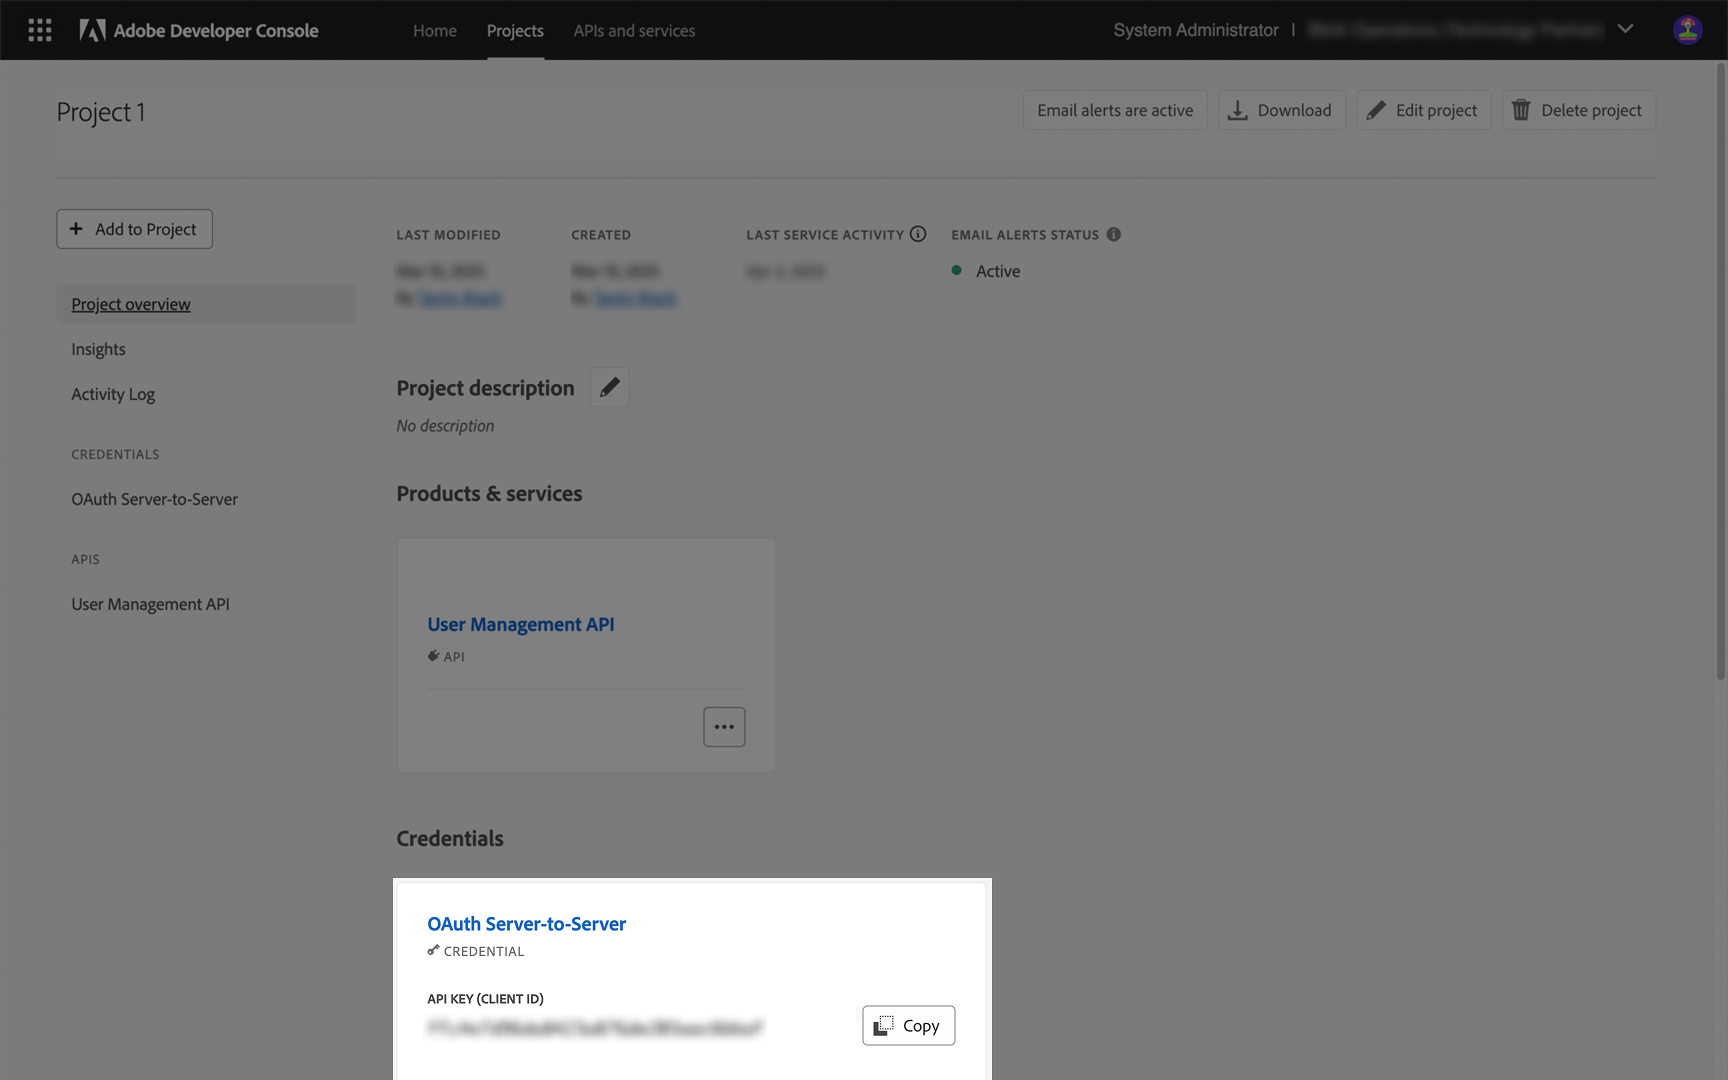The width and height of the screenshot is (1728, 1080).
Task: Click the 'Active' alert status text
Action: coord(998,271)
